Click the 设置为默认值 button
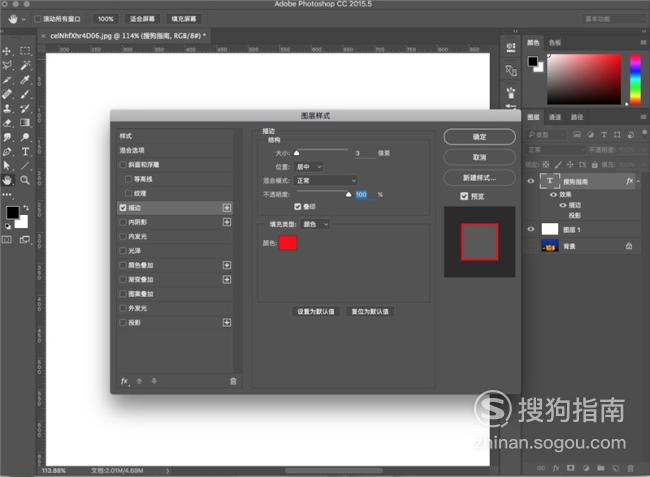 [x=316, y=311]
